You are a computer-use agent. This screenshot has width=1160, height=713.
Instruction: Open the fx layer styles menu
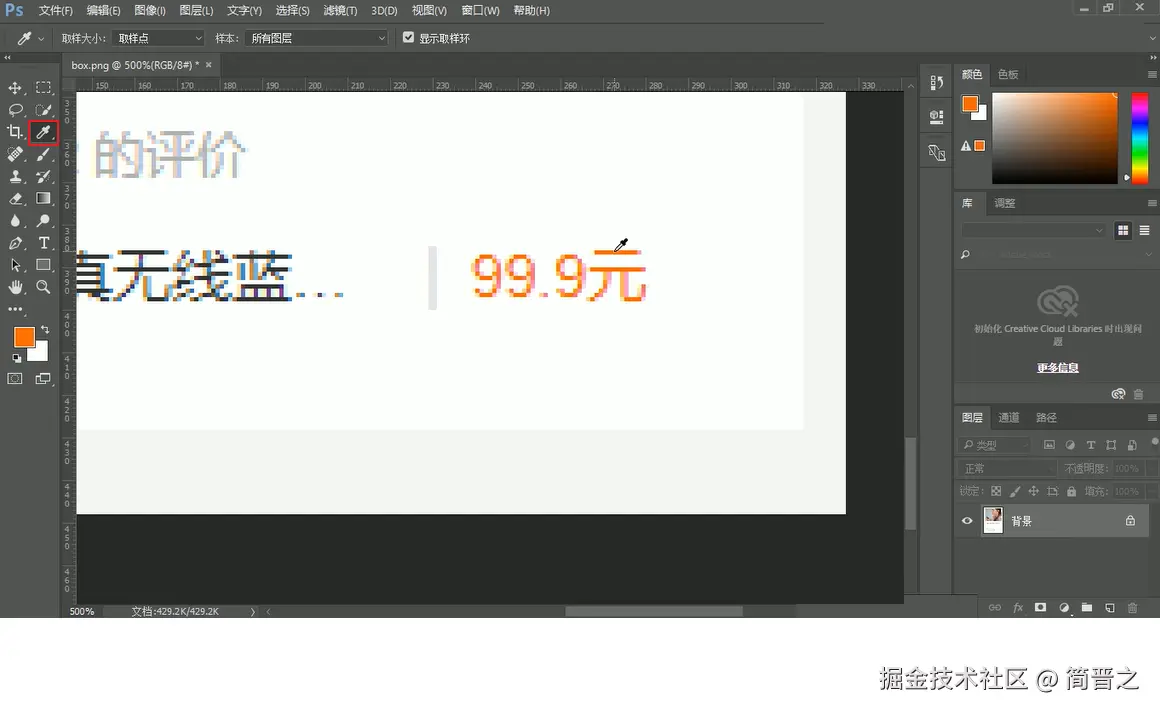click(1018, 607)
